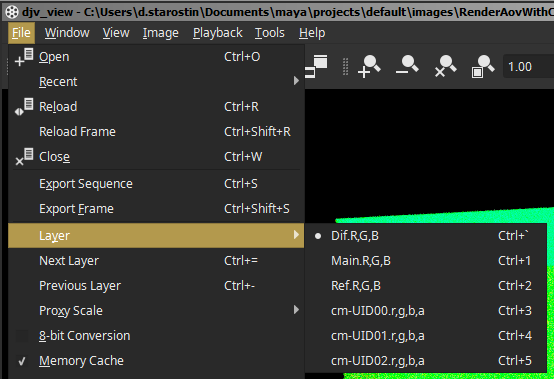Choose Open from the File menu
554x379 pixels.
[x=156, y=57]
